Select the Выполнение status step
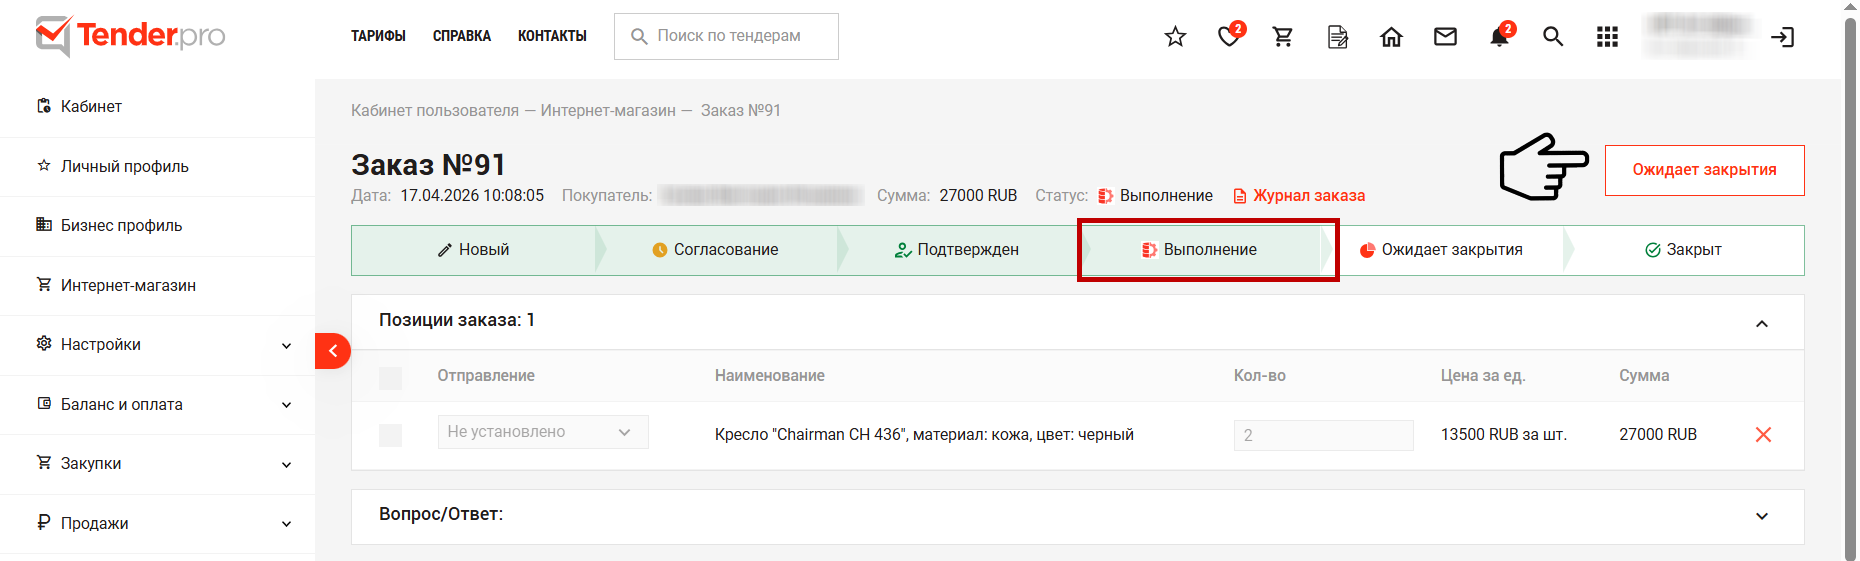 point(1208,250)
